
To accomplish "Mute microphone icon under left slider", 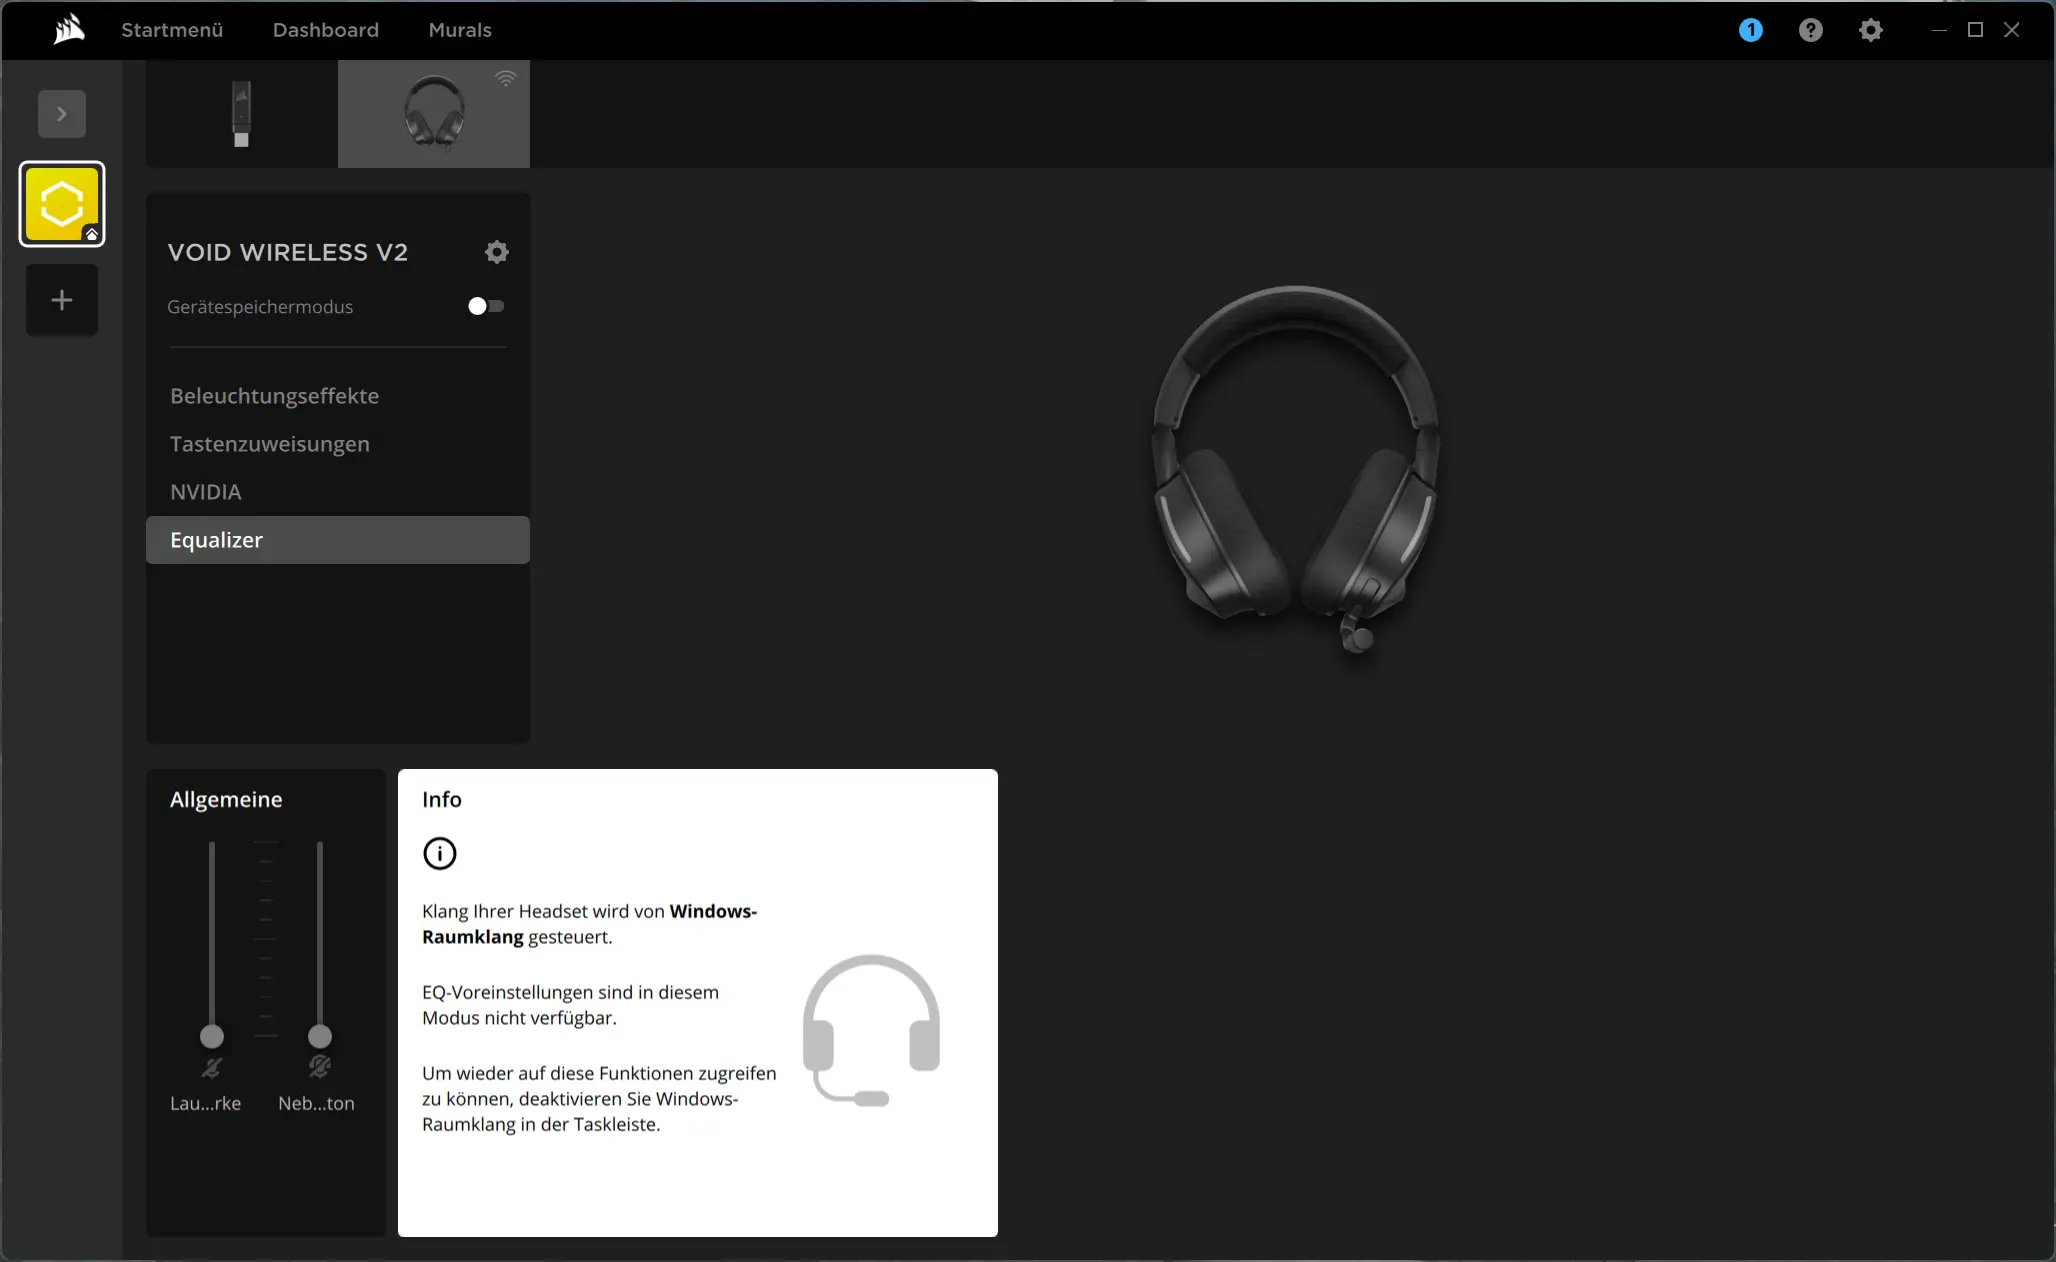I will [x=211, y=1067].
